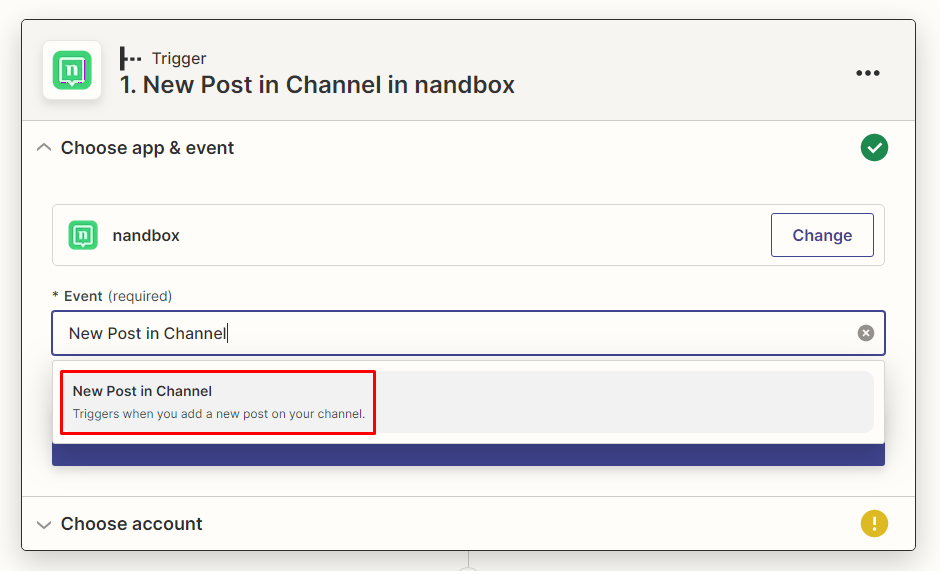Click the large nandbox app logo
Screen dimensions: 940x571
[x=72, y=71]
